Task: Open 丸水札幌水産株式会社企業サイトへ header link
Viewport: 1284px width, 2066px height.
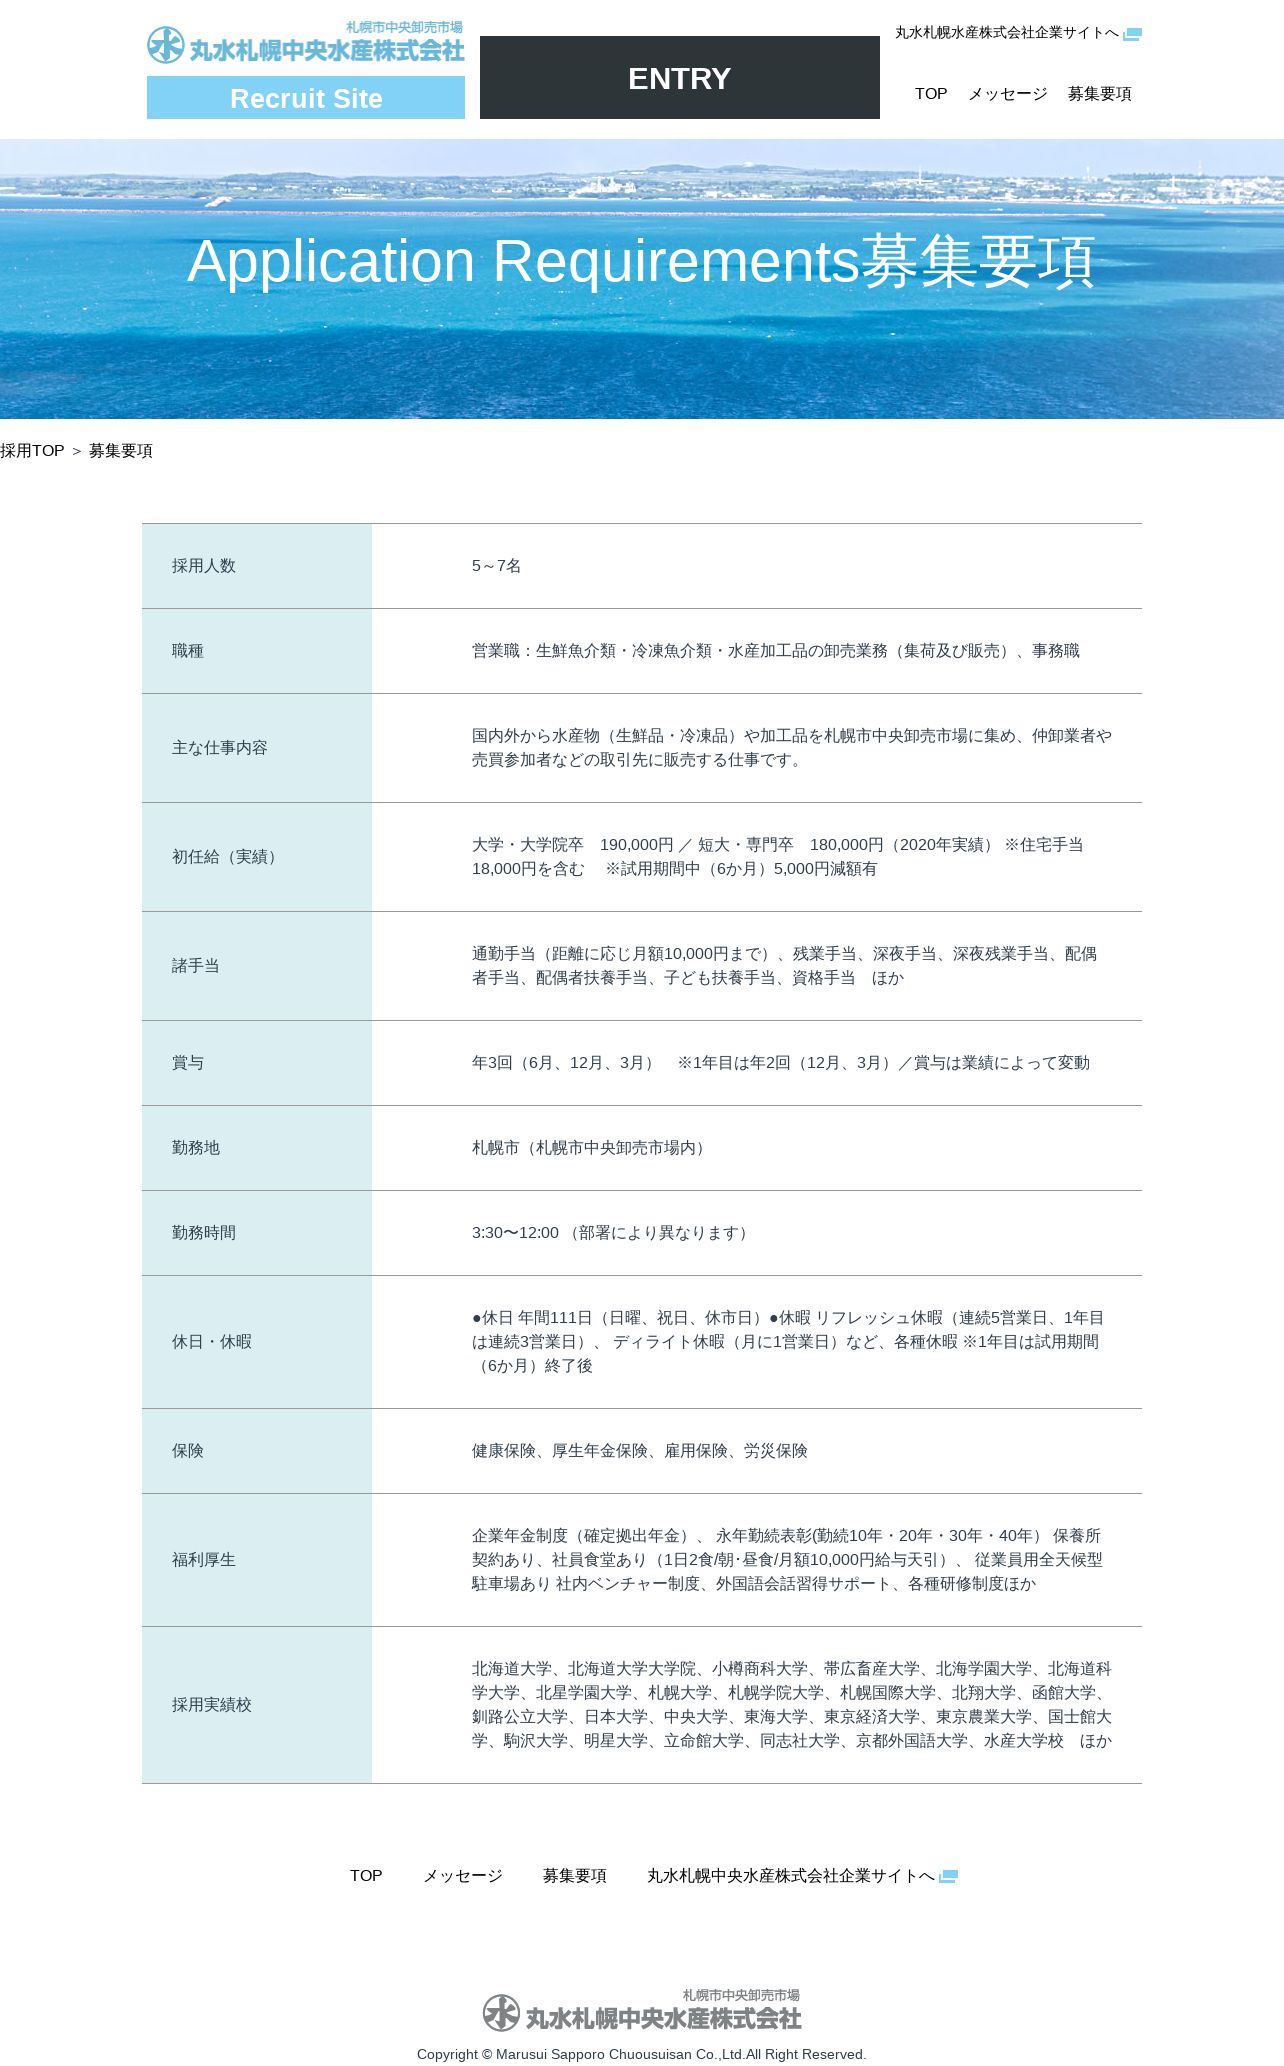Action: pyautogui.click(x=1006, y=33)
